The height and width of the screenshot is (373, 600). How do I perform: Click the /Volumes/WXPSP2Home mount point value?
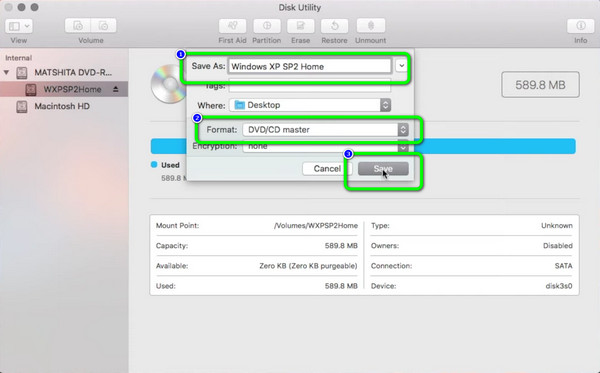coord(316,226)
